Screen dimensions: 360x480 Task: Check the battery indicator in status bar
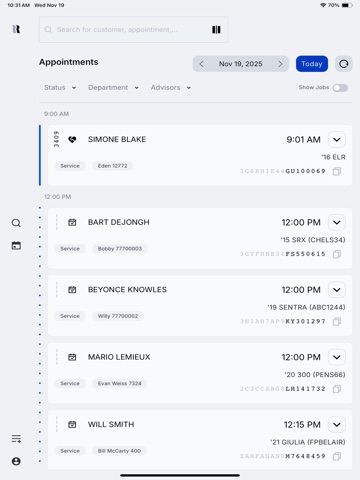coord(347,5)
